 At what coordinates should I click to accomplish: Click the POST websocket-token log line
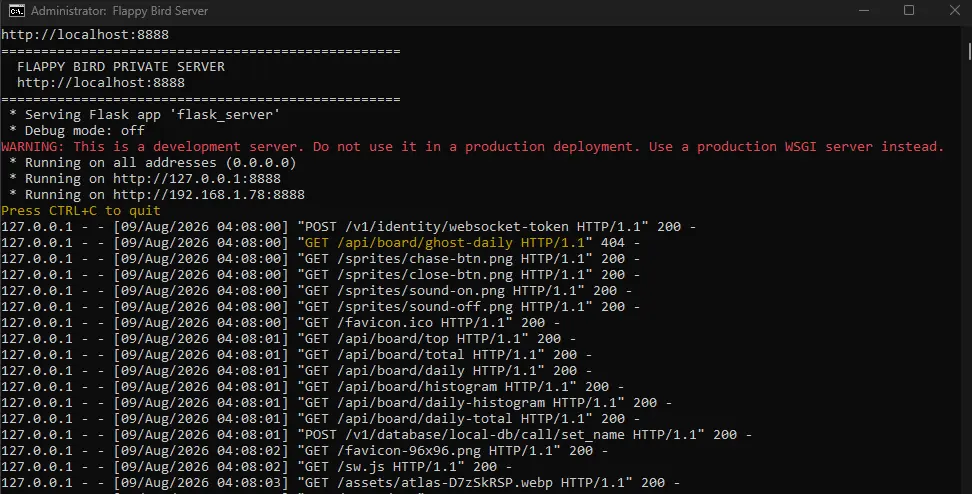click(x=348, y=227)
